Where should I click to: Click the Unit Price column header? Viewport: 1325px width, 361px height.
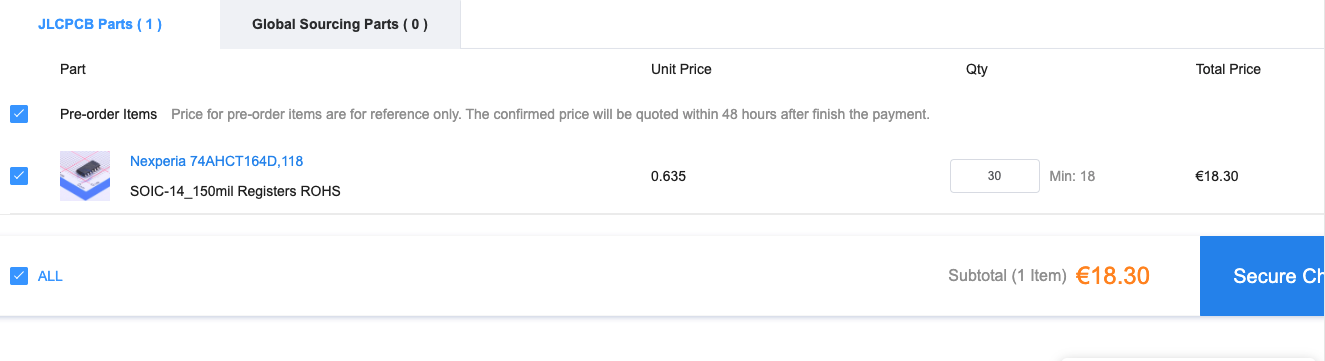681,69
